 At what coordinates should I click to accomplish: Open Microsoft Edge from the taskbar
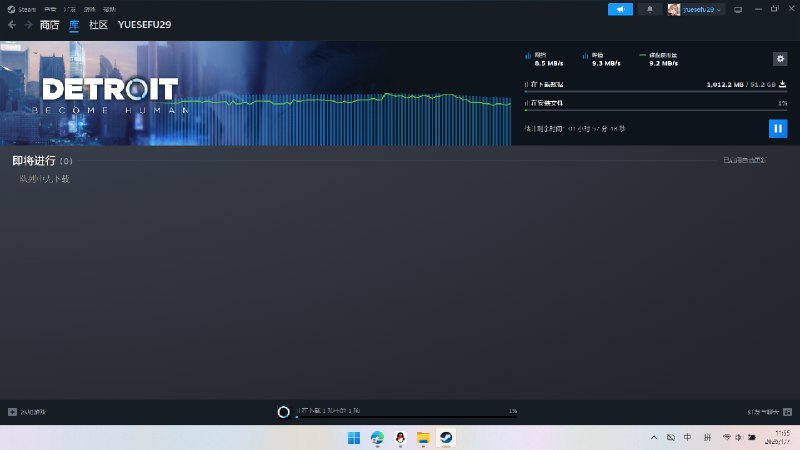tap(377, 438)
